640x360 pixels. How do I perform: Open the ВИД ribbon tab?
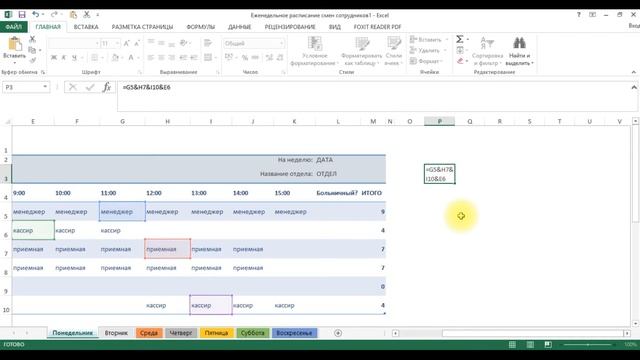coord(335,27)
